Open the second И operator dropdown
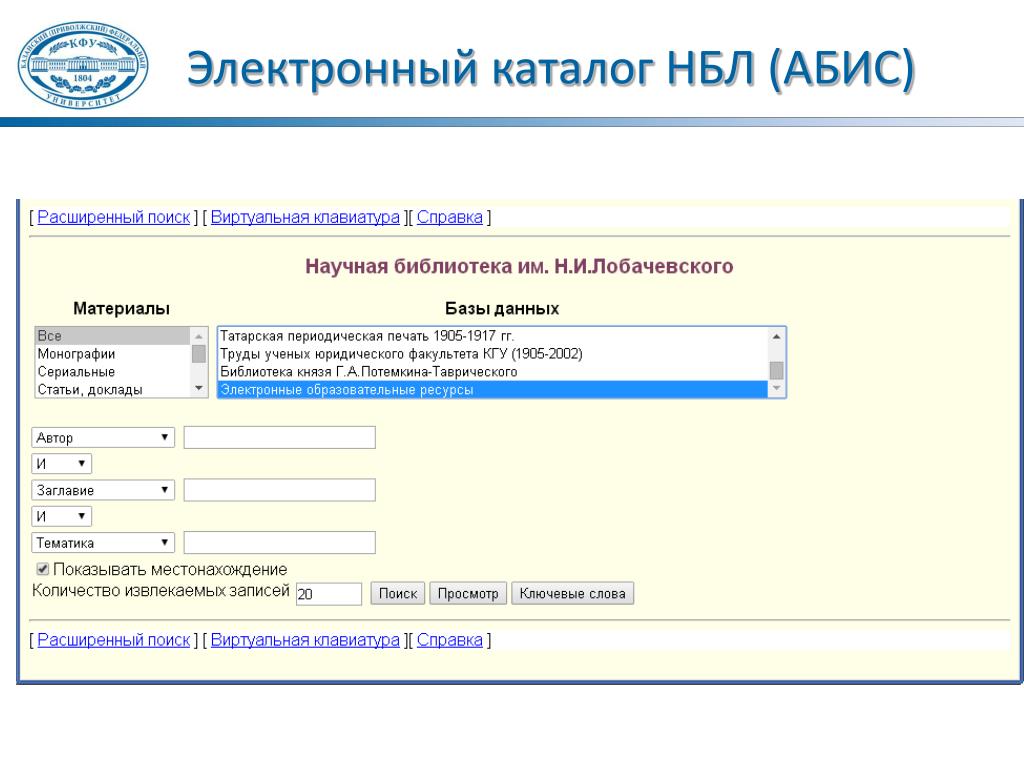Image resolution: width=1024 pixels, height=768 pixels. pos(61,517)
